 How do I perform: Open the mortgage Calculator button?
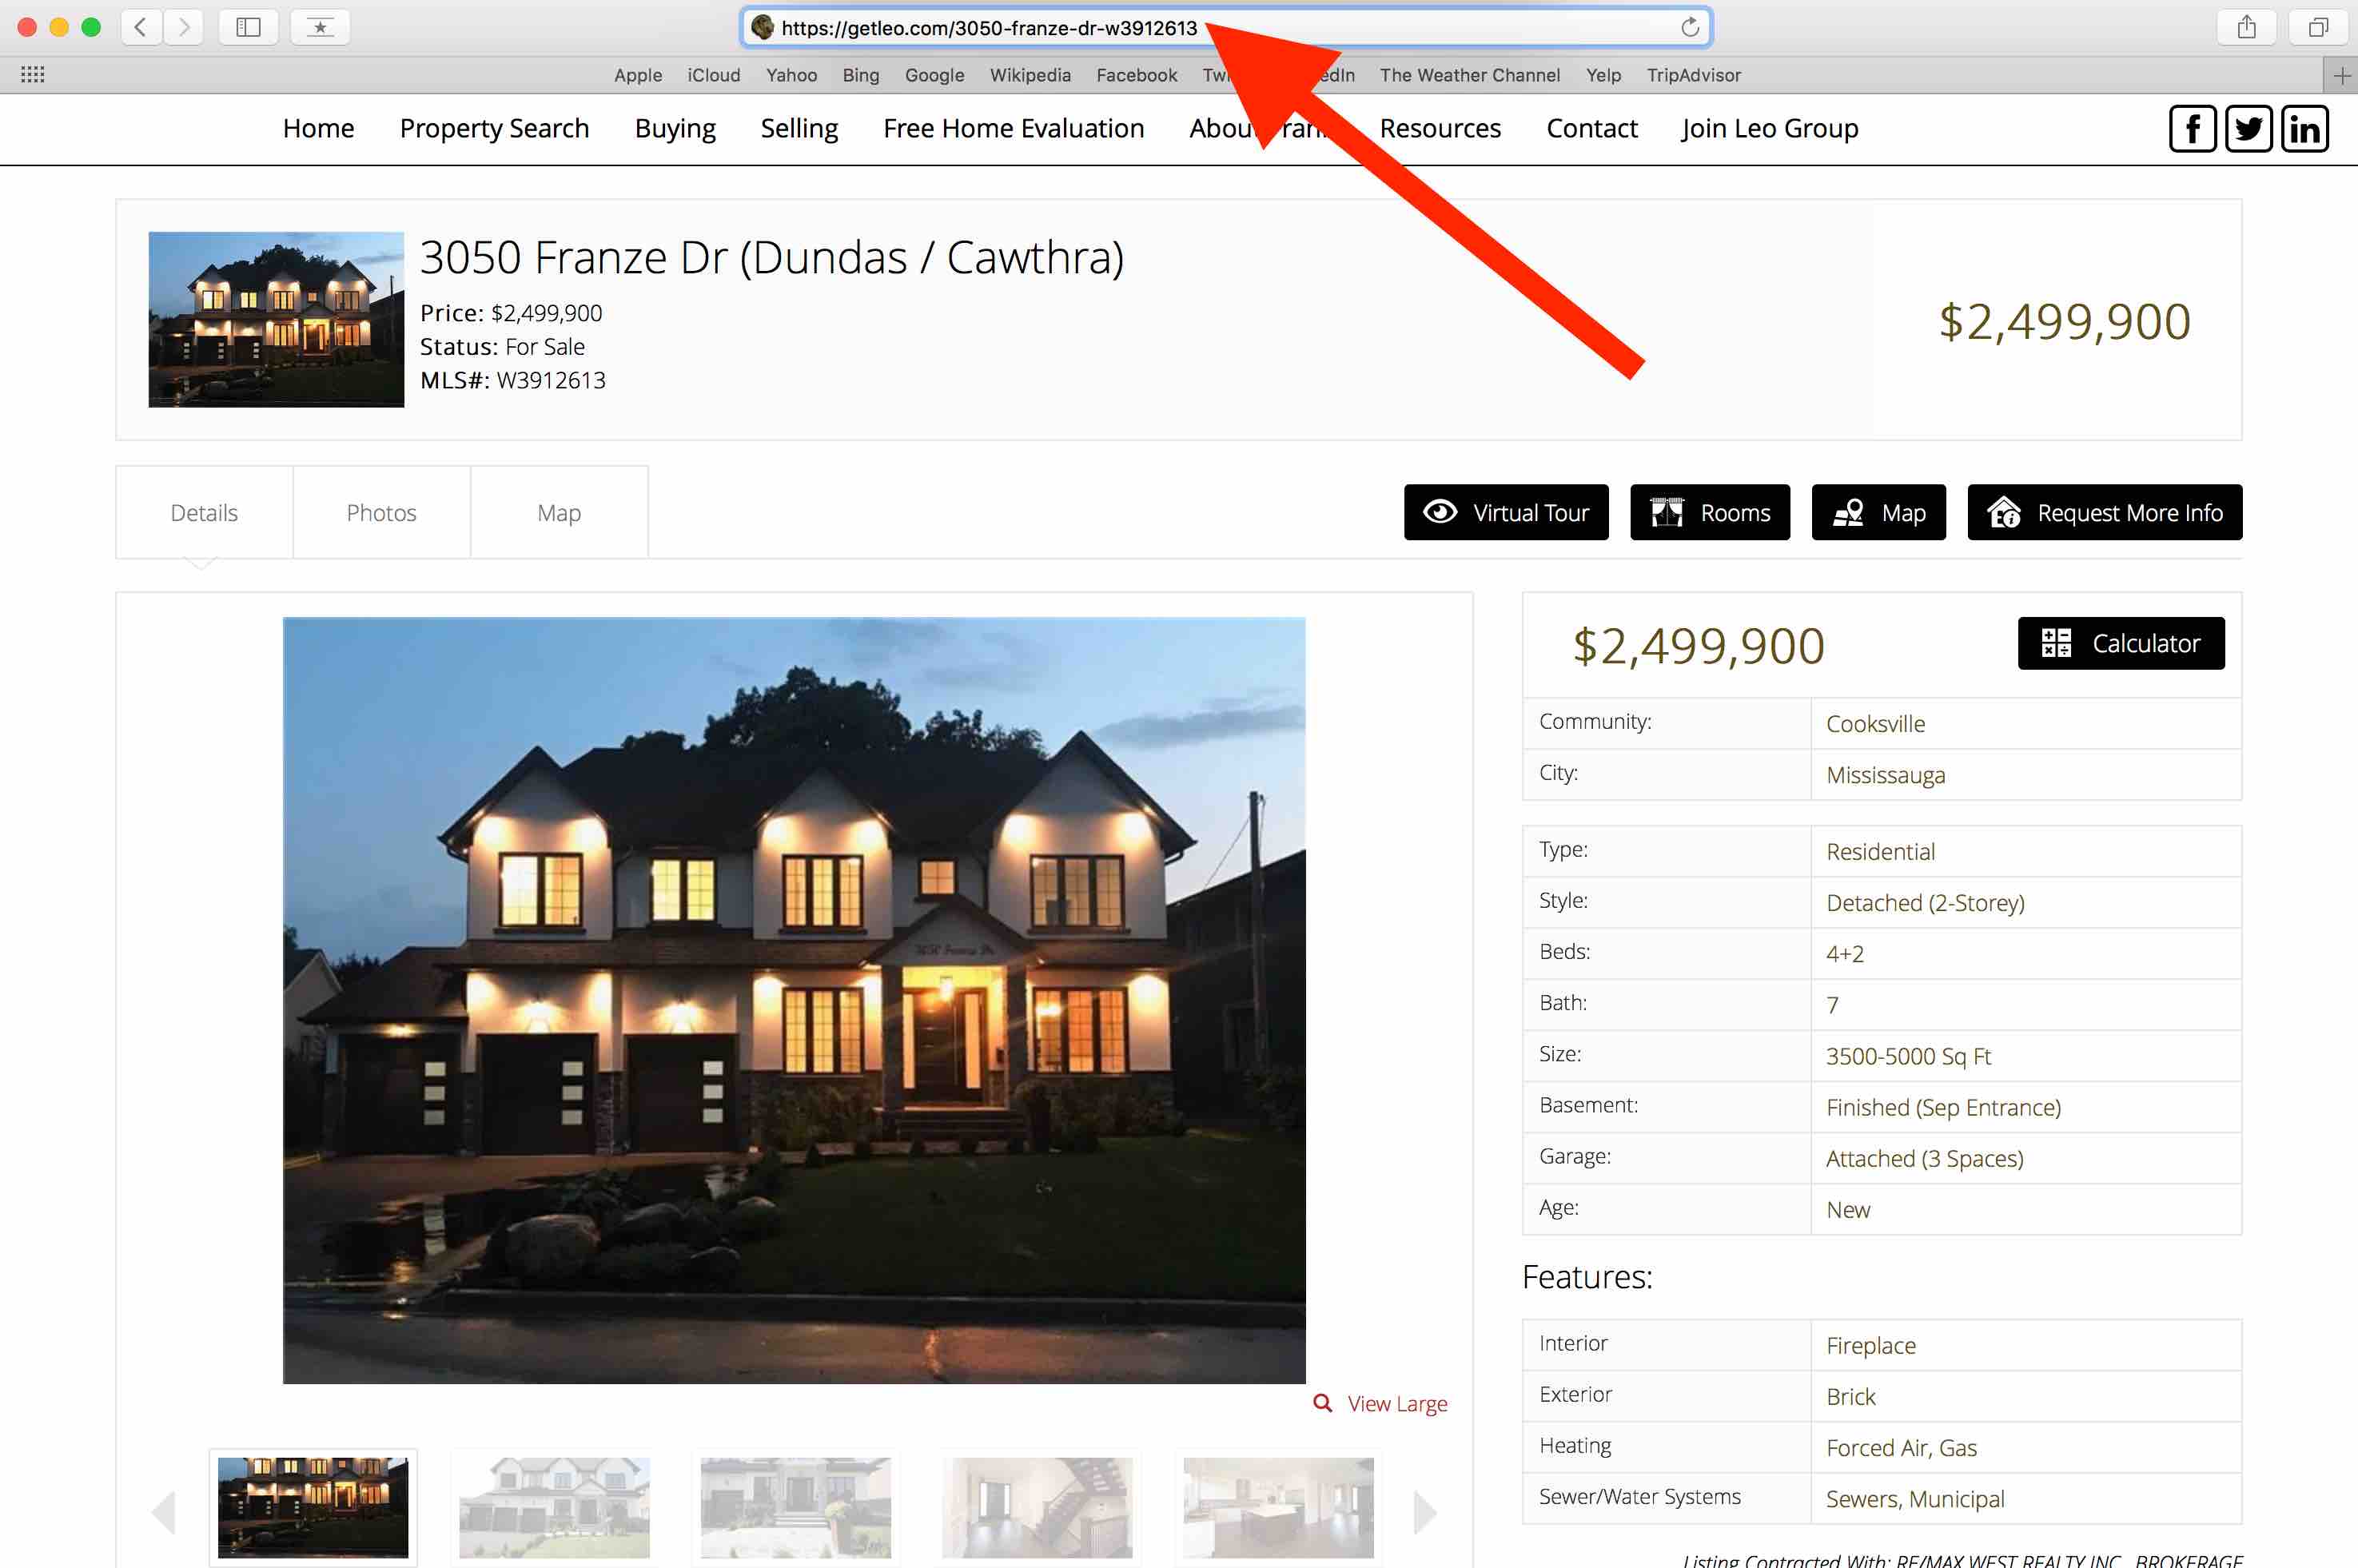coord(2121,643)
